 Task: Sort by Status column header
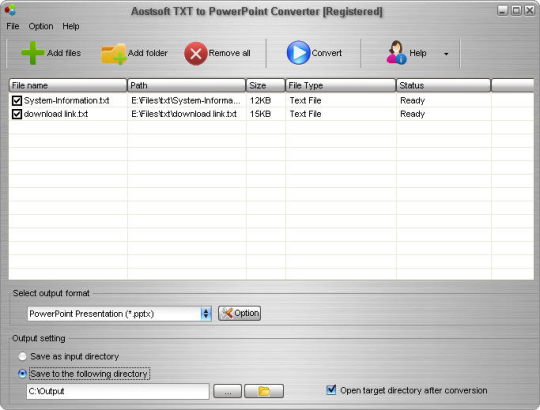point(443,85)
